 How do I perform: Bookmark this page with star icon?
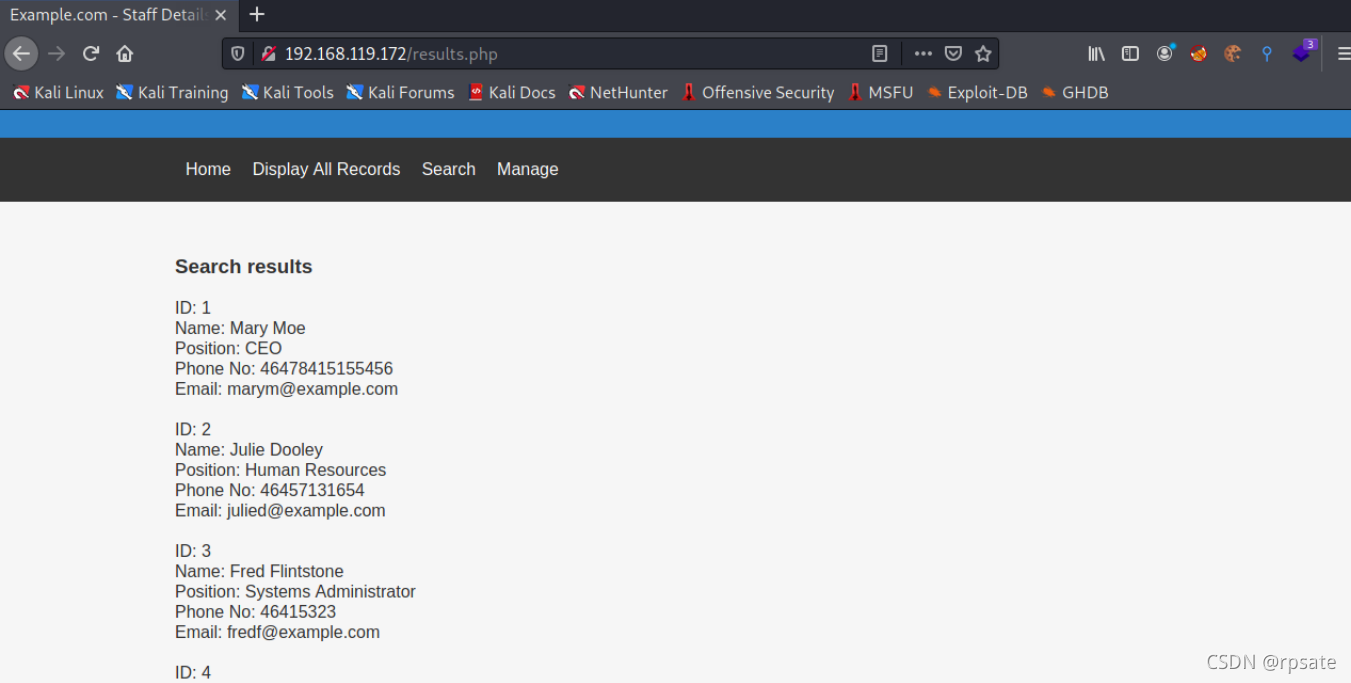click(983, 54)
